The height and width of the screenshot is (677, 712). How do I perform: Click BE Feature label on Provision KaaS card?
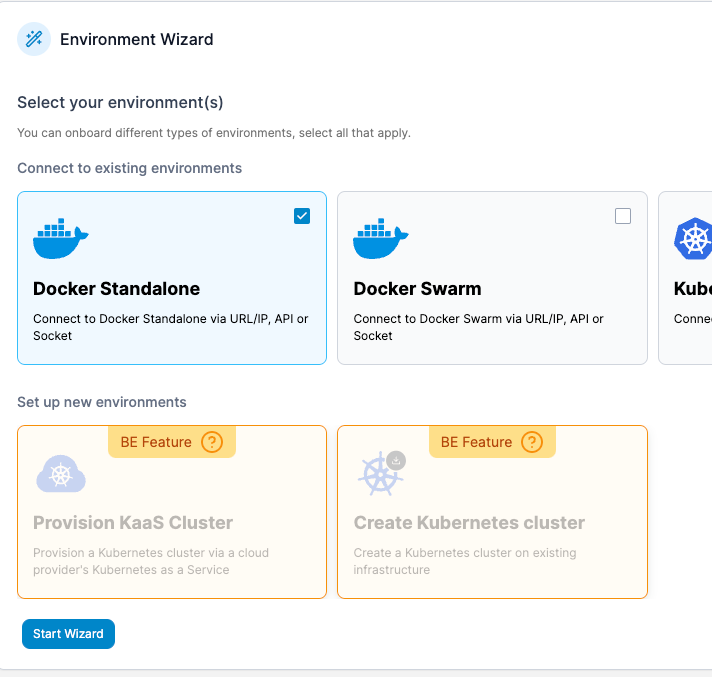156,442
